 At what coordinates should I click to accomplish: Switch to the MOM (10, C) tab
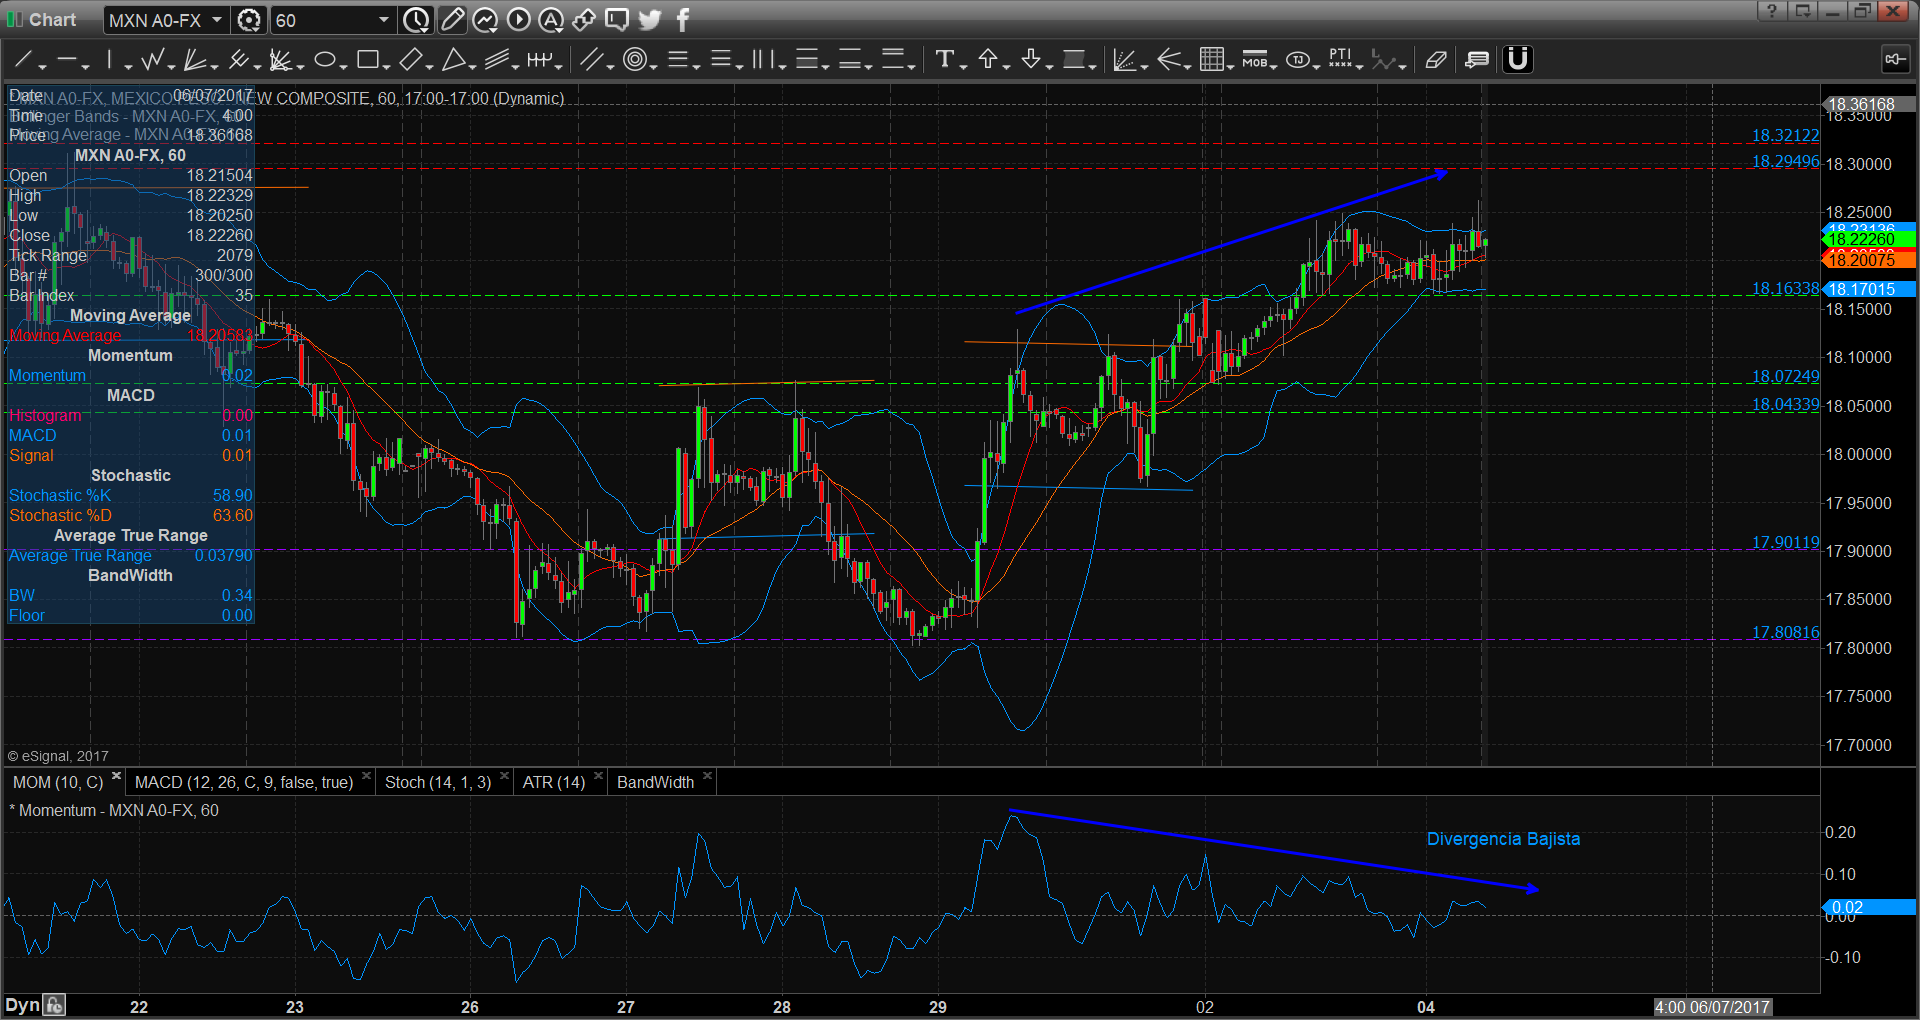point(57,782)
